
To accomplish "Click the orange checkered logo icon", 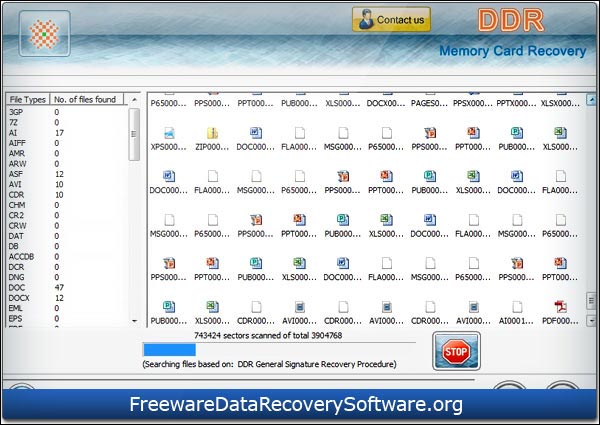I will click(x=44, y=34).
